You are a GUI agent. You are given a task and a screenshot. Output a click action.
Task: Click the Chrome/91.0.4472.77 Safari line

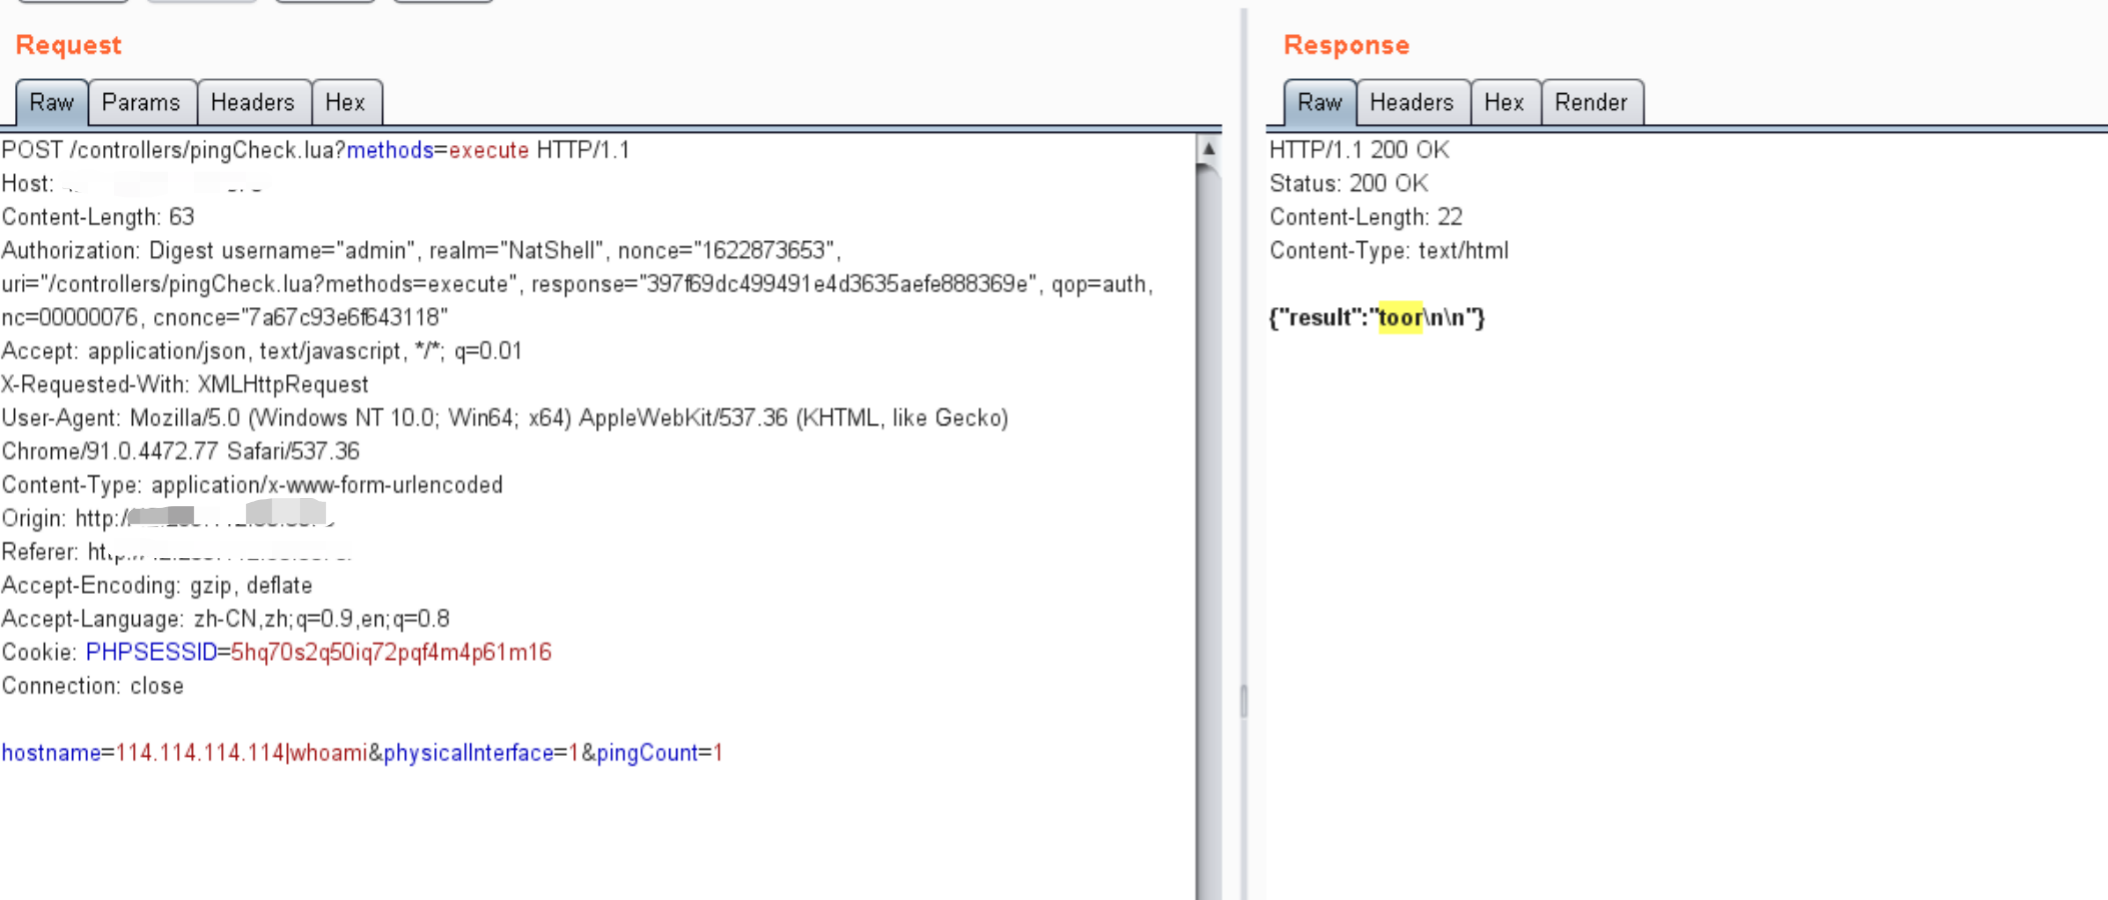click(181, 452)
